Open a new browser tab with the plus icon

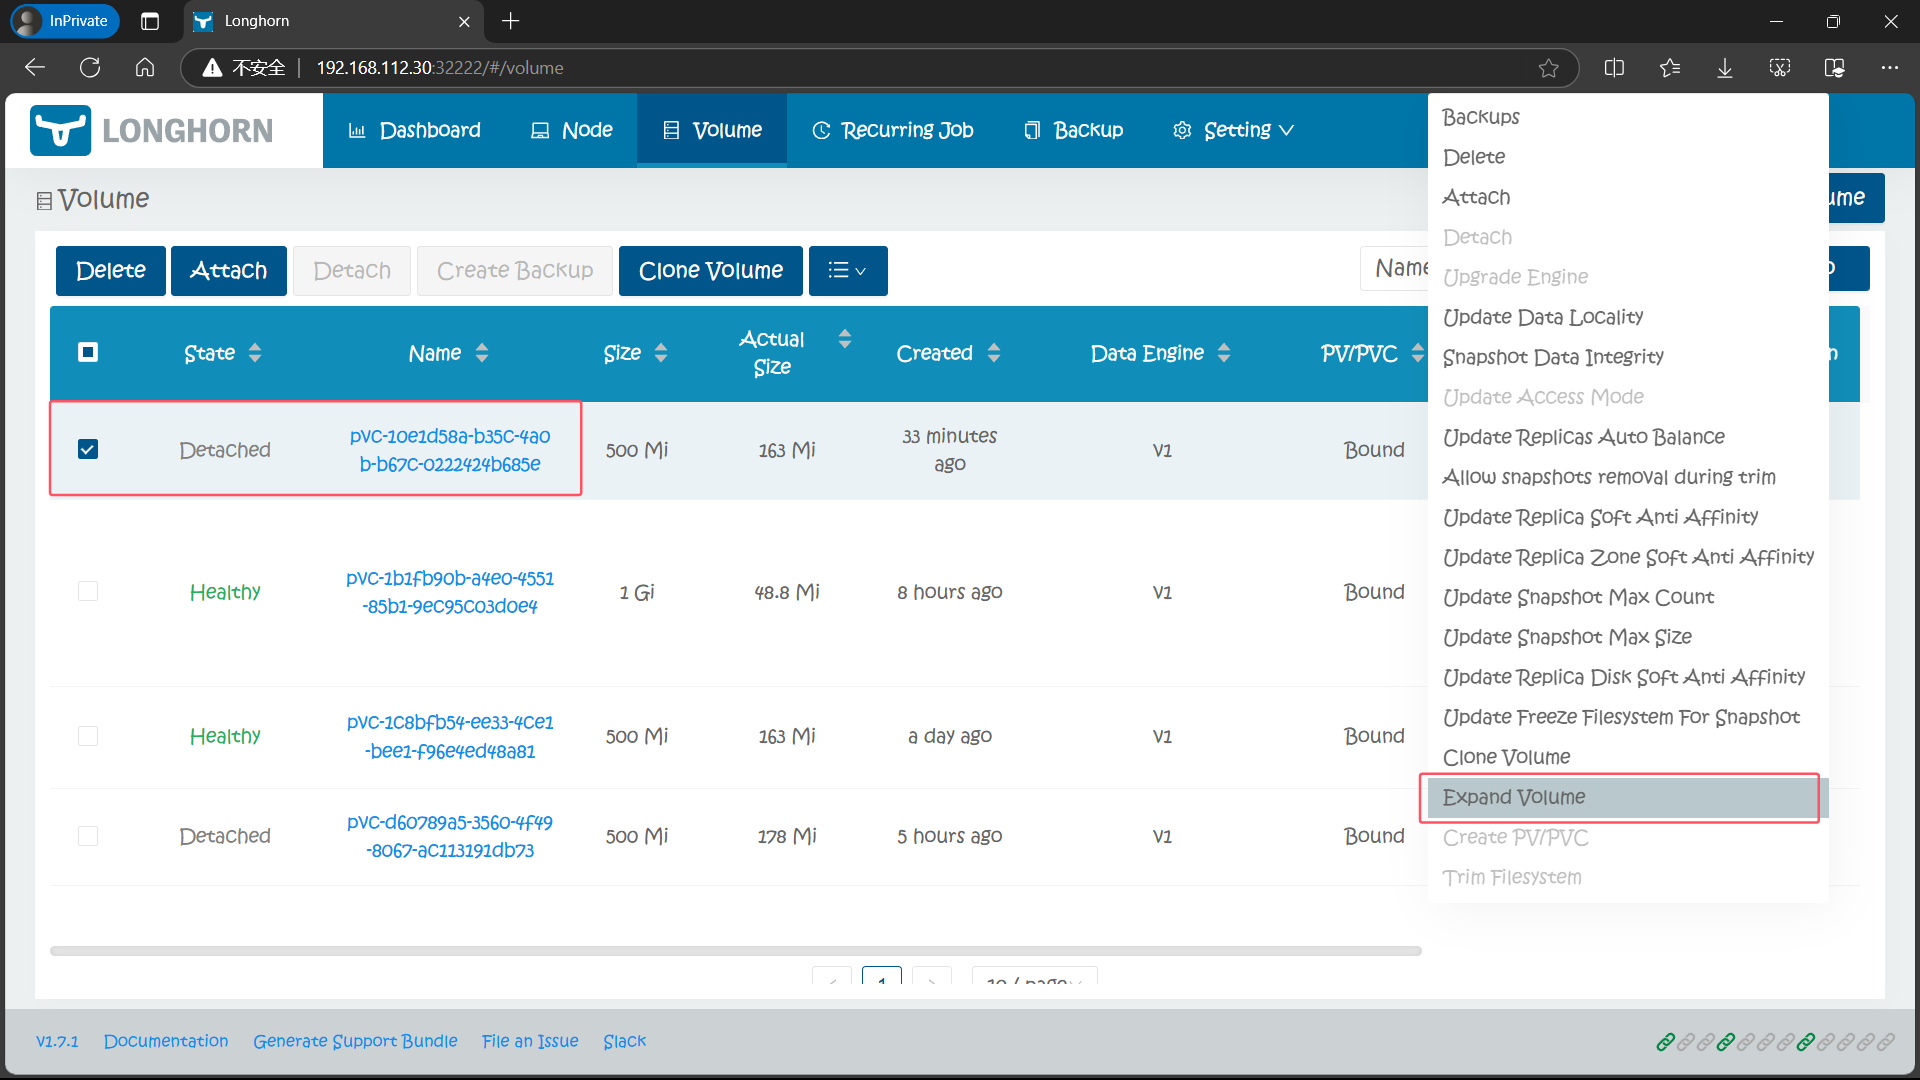point(510,21)
